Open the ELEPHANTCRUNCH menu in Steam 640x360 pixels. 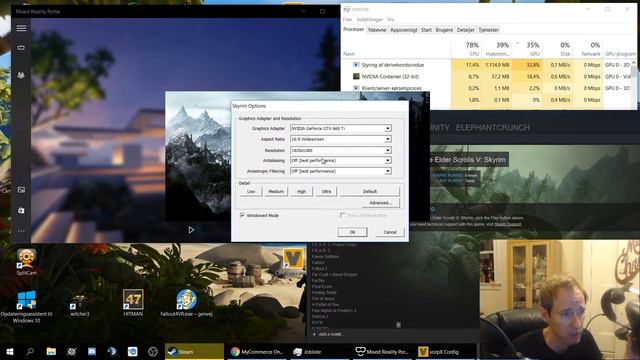click(x=493, y=128)
